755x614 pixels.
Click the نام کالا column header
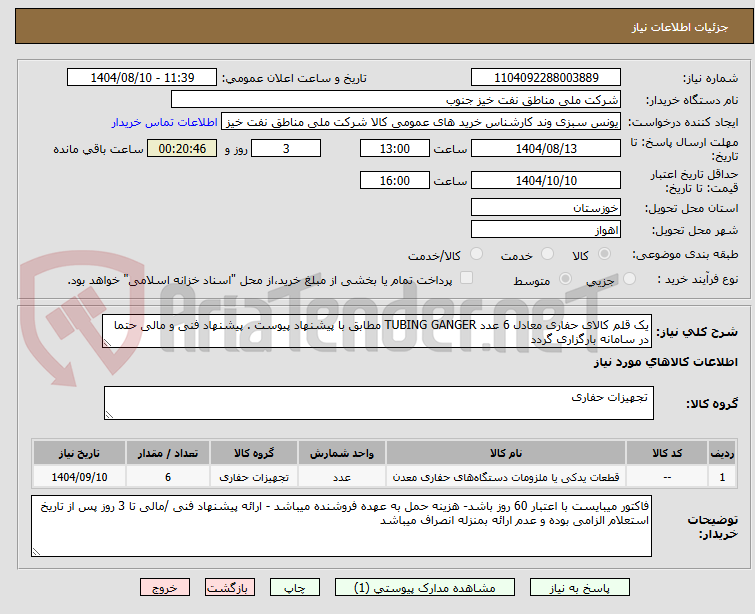(506, 453)
